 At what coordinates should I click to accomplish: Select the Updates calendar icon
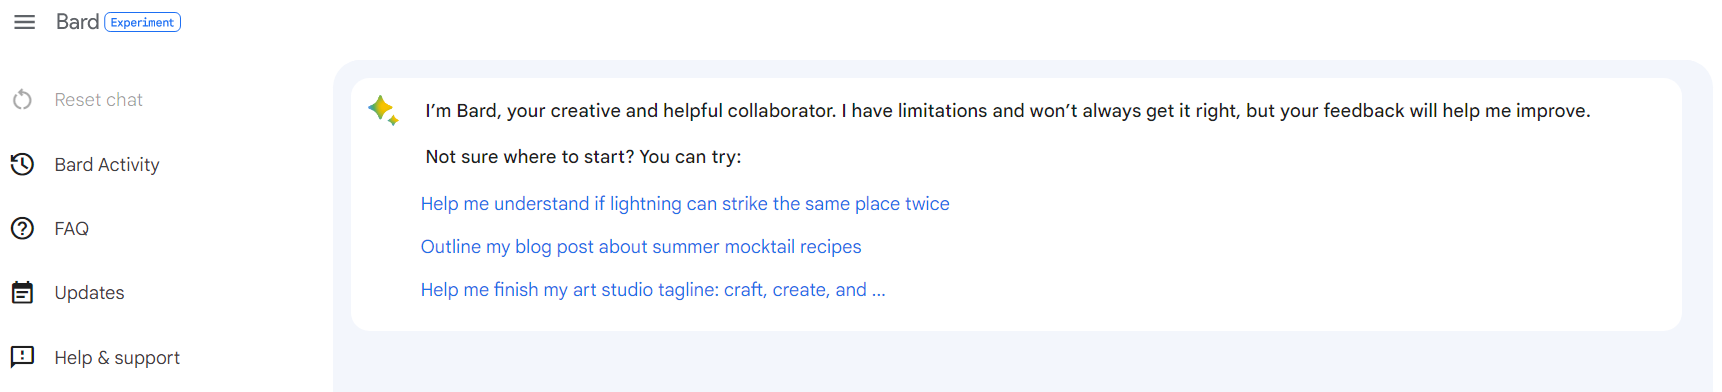coord(23,292)
